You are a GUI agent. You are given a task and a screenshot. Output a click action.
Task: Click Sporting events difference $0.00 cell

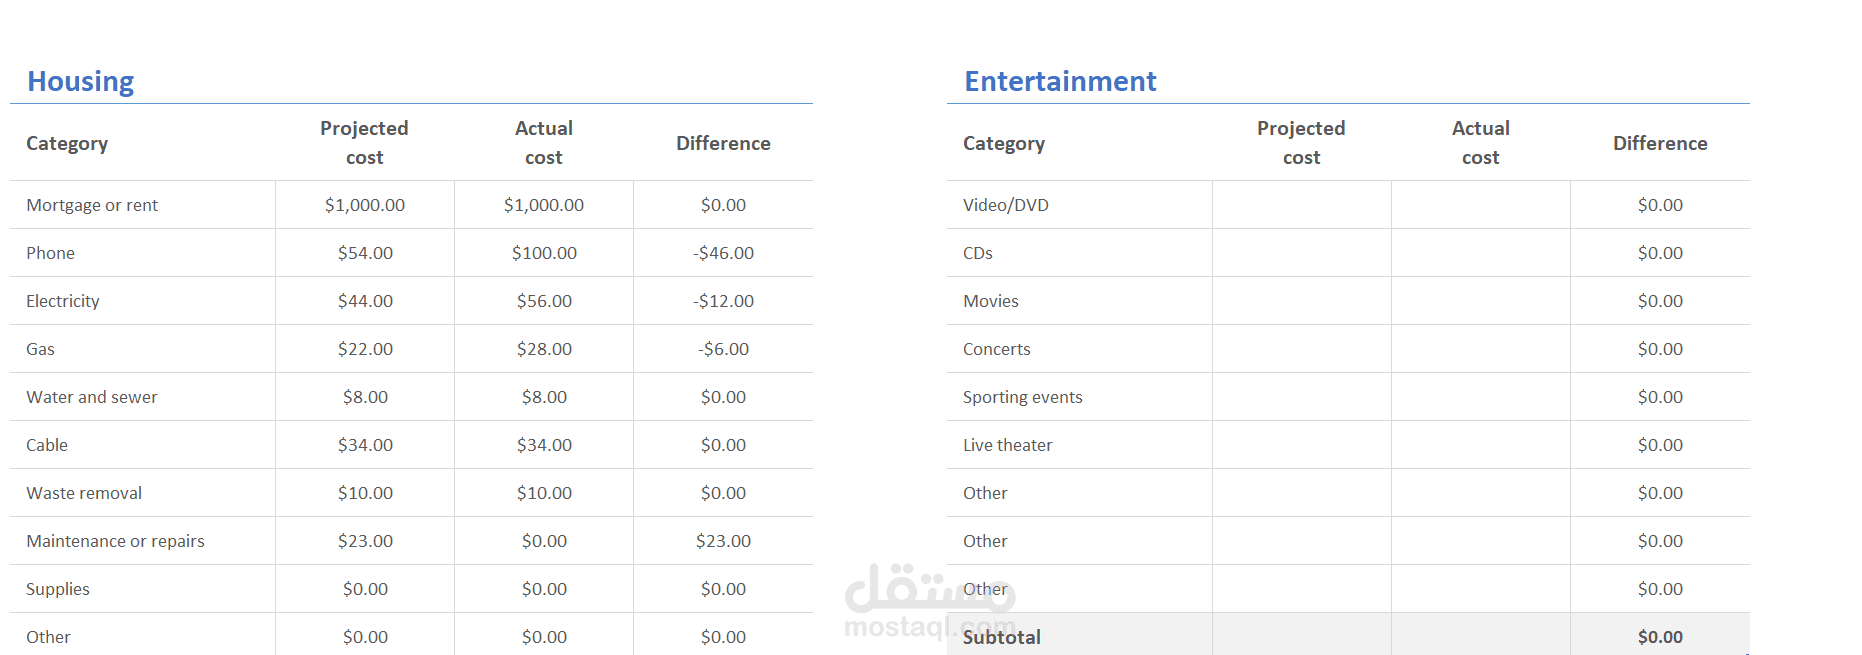1660,397
